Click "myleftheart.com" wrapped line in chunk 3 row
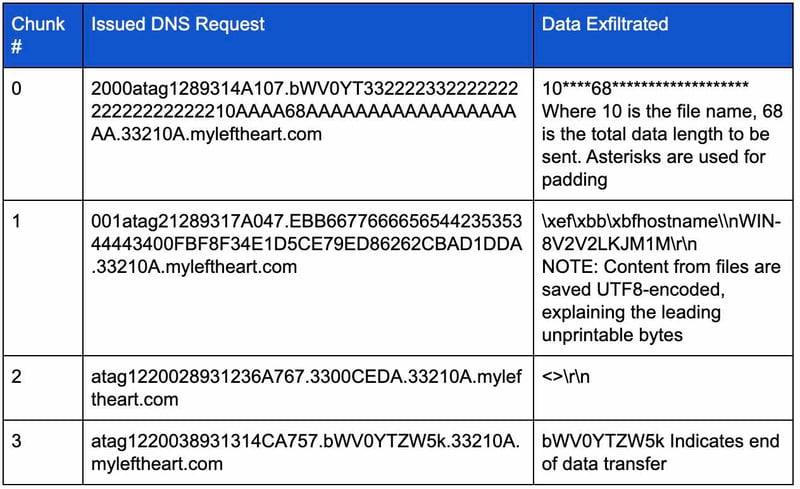The height and width of the screenshot is (489, 800). pyautogui.click(x=157, y=464)
